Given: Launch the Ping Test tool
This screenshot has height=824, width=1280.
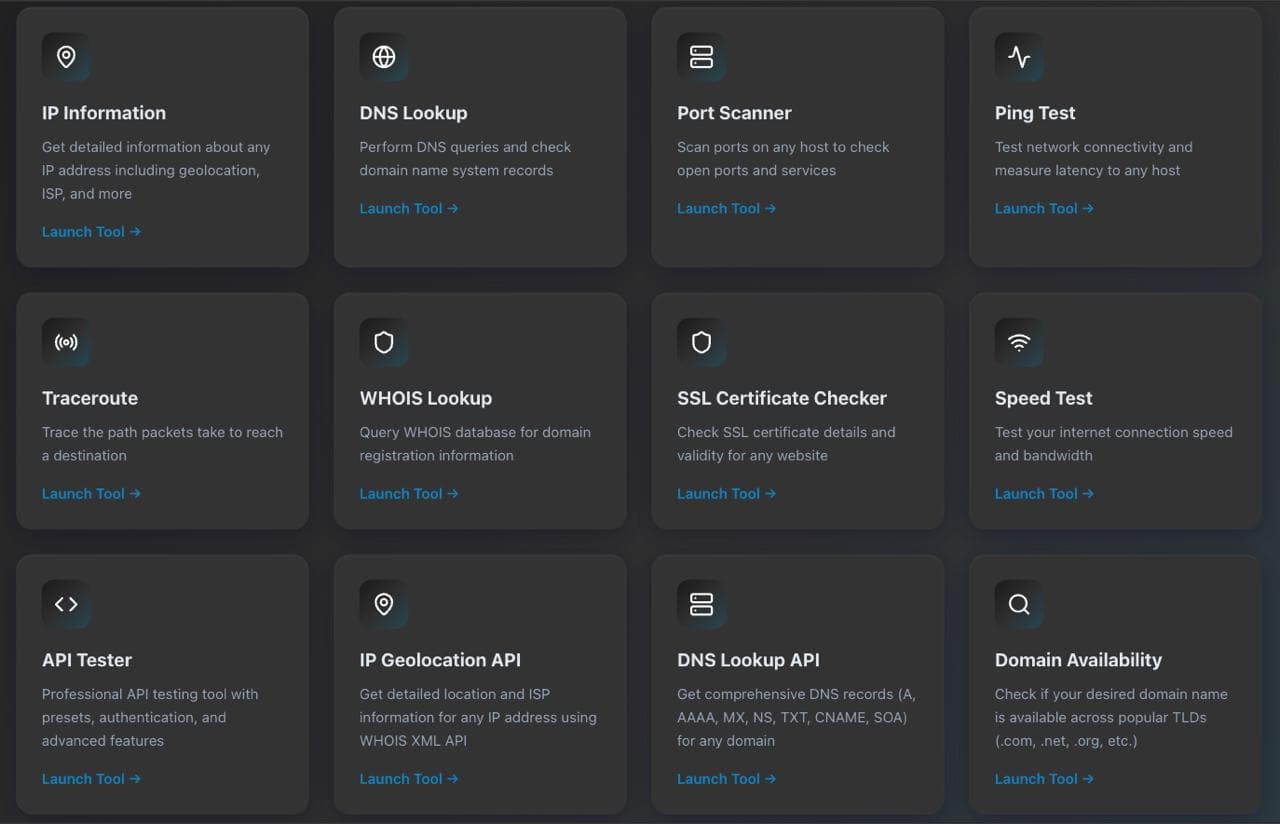Looking at the screenshot, I should point(1044,208).
